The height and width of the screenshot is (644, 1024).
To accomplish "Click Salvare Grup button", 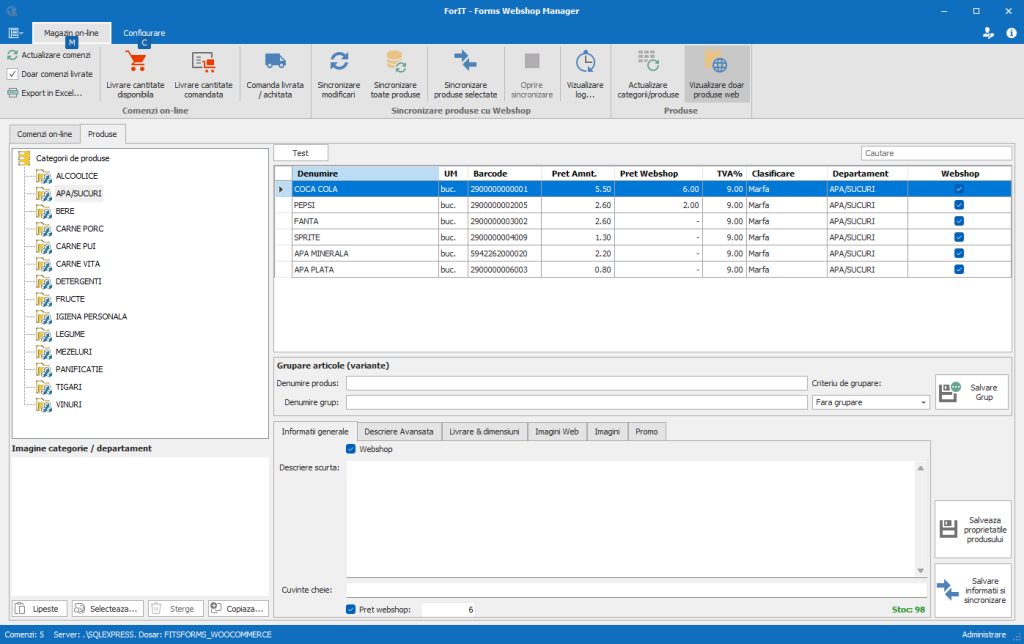I will click(x=972, y=391).
